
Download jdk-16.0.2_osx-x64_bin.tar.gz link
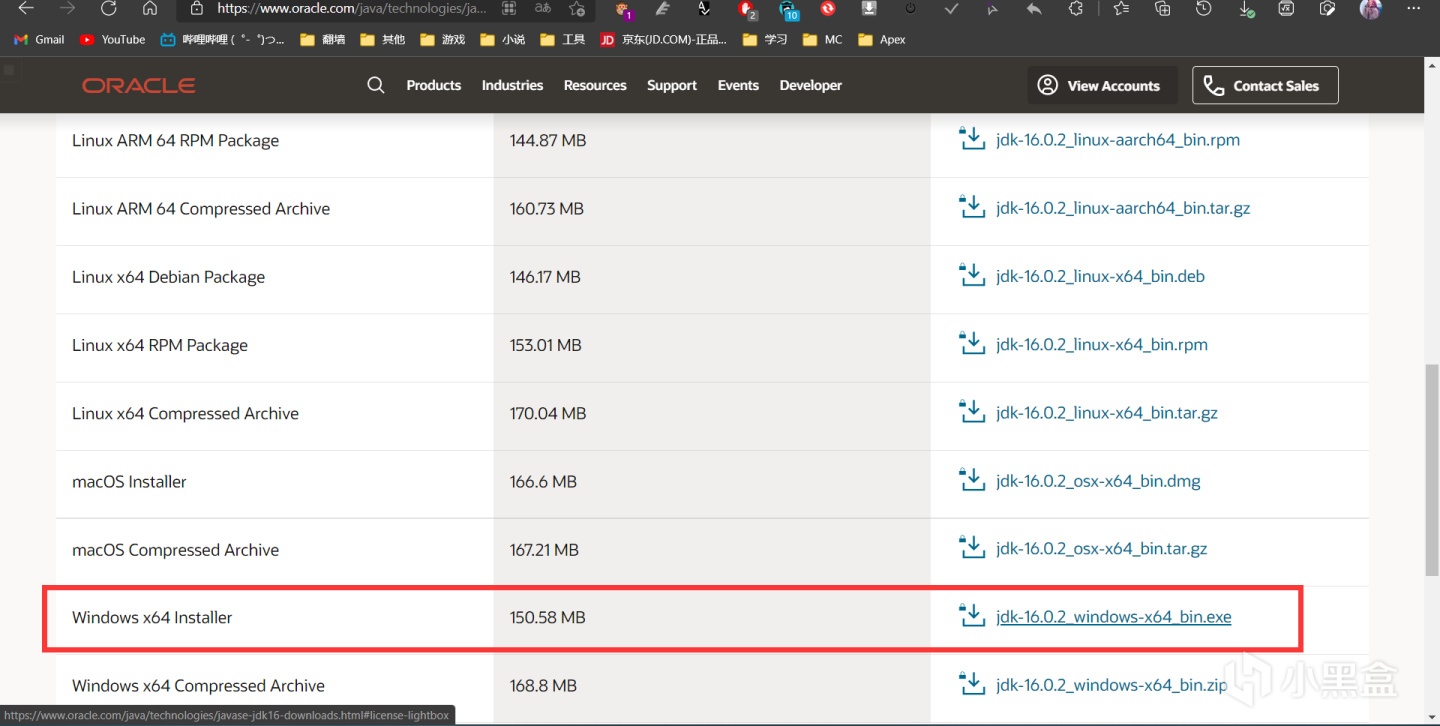point(1102,549)
